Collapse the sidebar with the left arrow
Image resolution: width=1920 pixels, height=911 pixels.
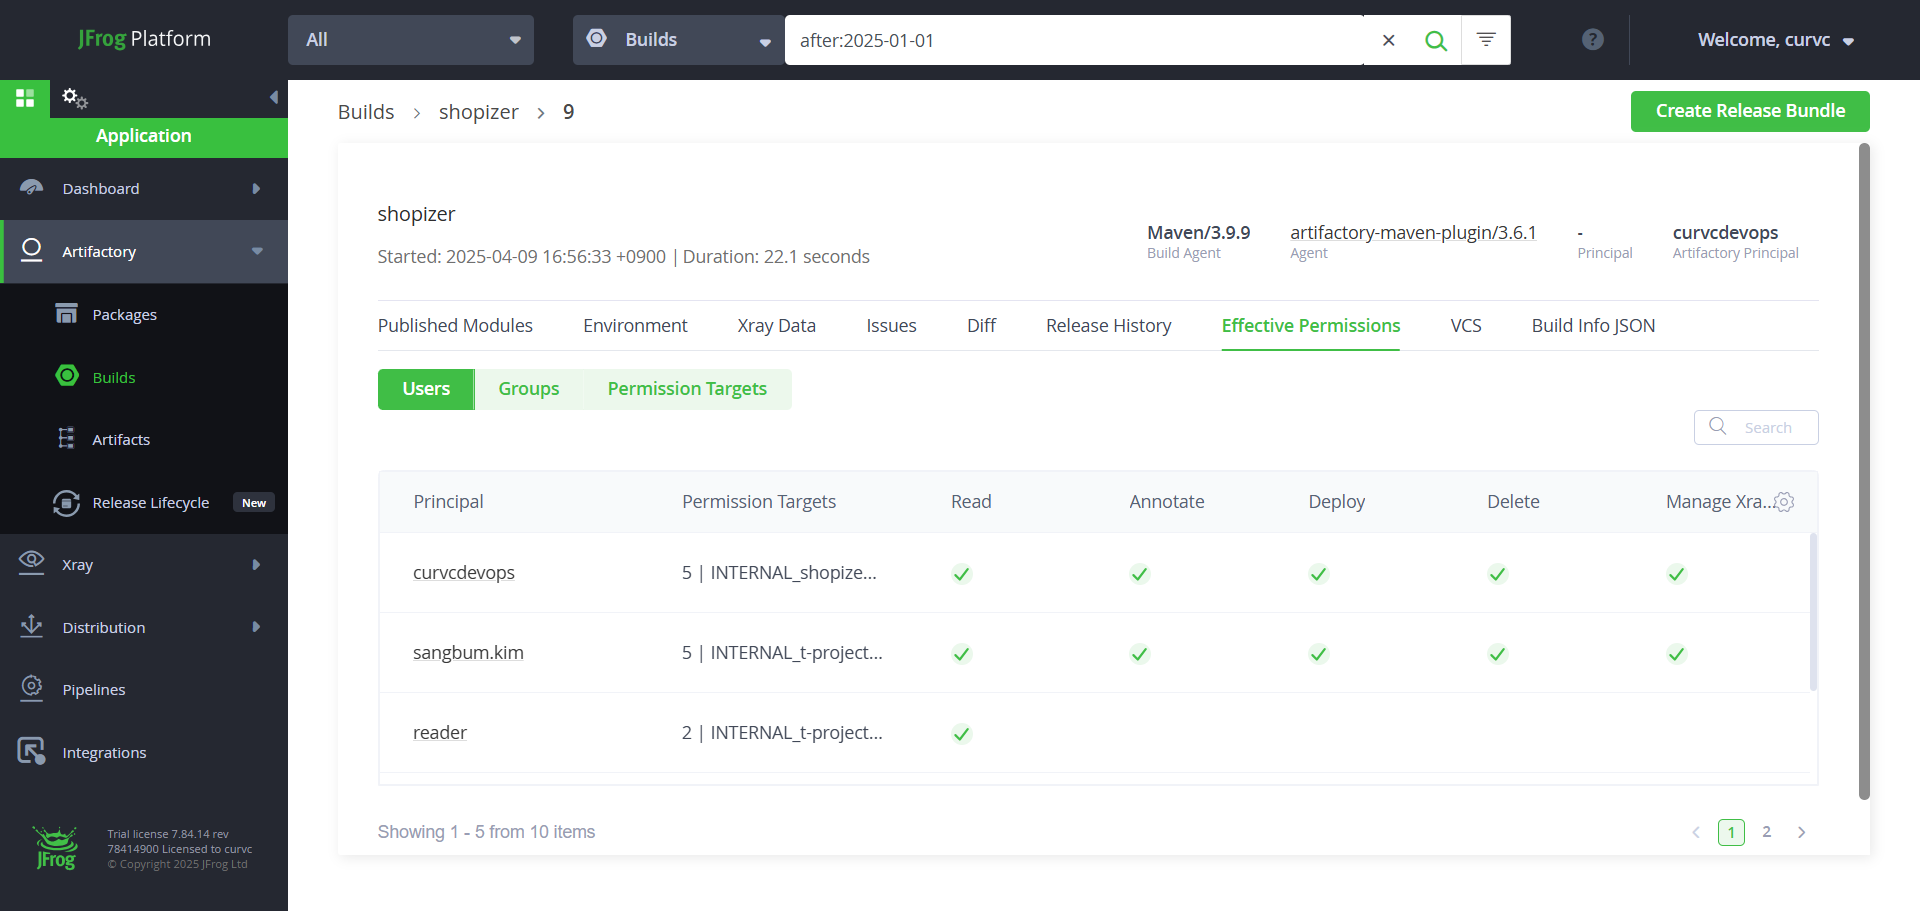point(273,97)
